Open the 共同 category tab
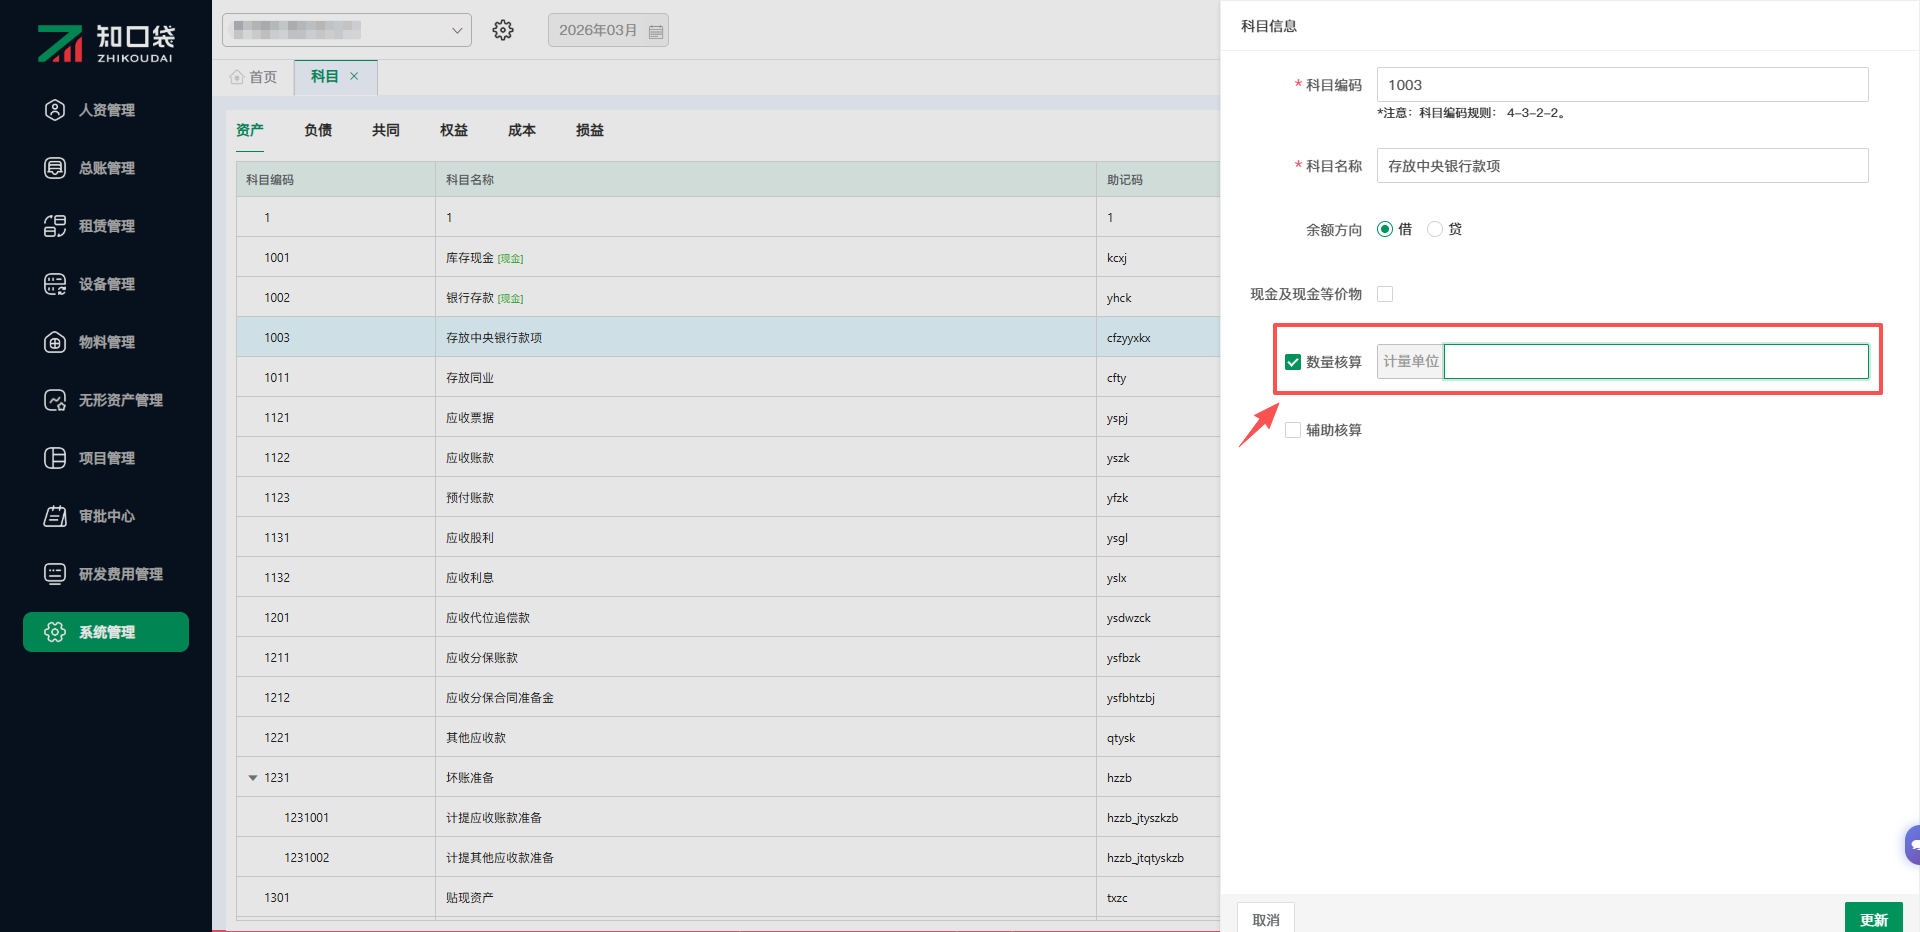This screenshot has width=1920, height=932. (x=386, y=130)
